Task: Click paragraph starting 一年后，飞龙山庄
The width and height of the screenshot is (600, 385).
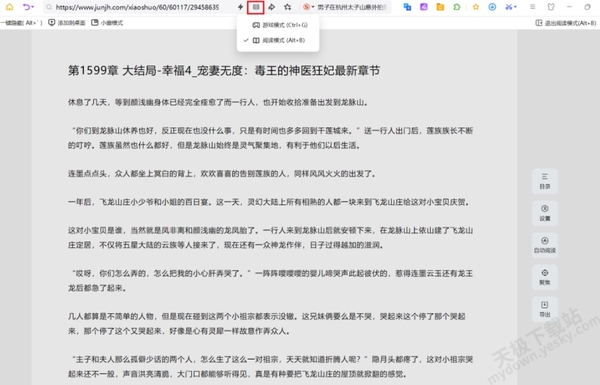Action: [269, 202]
